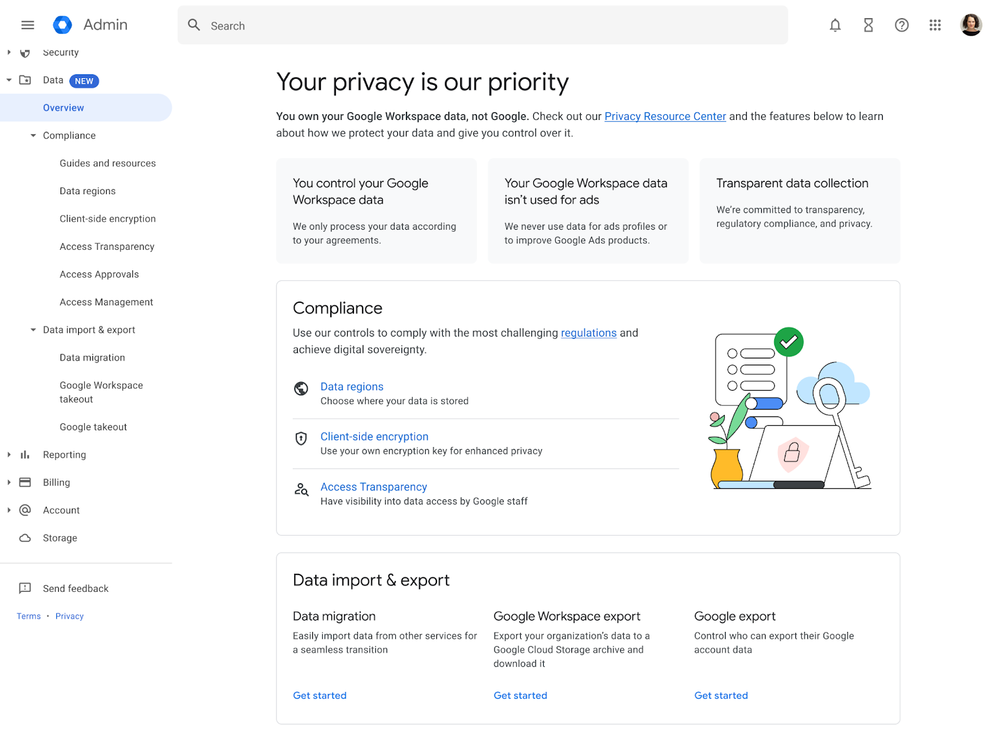
Task: Open the Google apps grid
Action: coord(935,25)
